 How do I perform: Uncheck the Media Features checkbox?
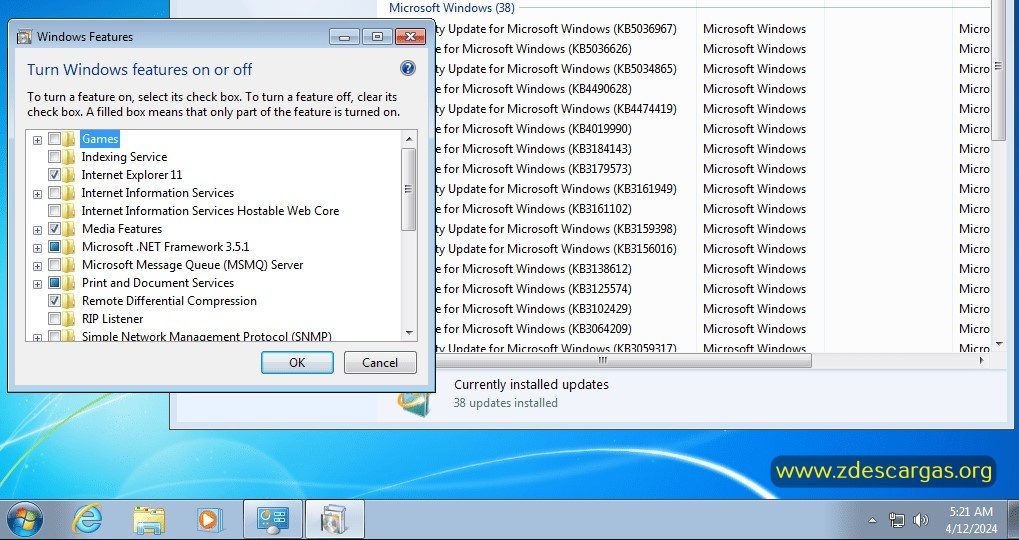tap(55, 229)
